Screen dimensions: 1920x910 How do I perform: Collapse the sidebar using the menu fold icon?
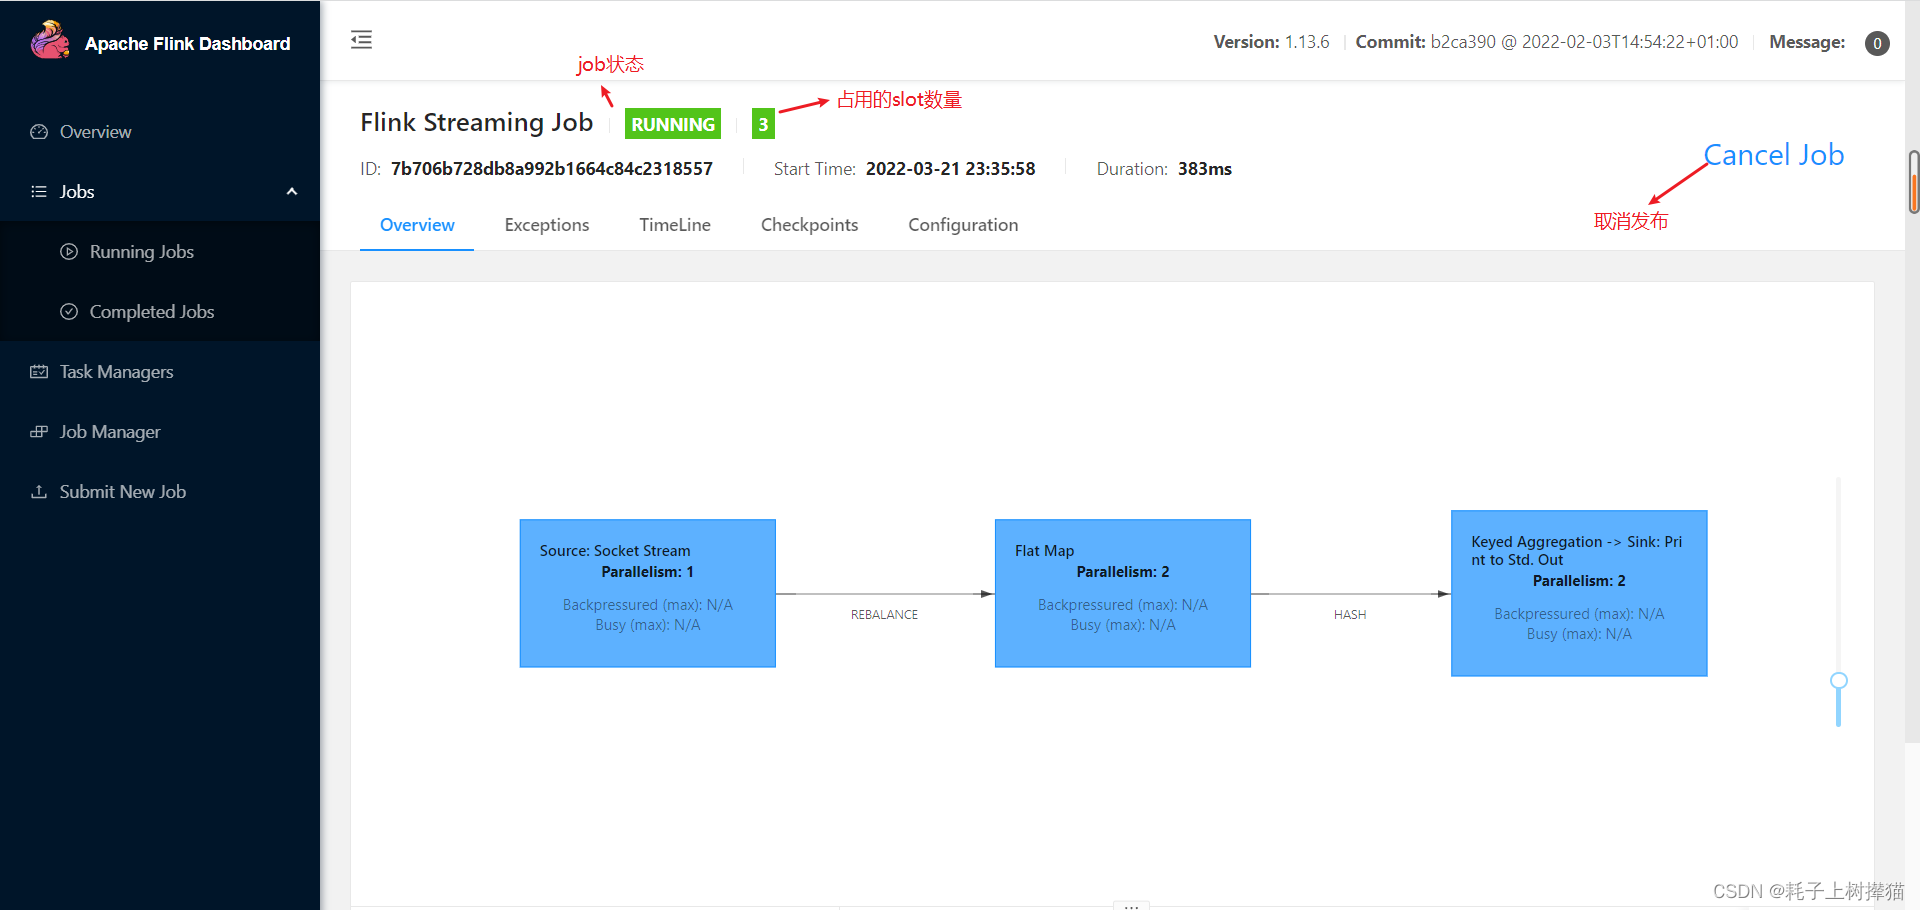(362, 40)
